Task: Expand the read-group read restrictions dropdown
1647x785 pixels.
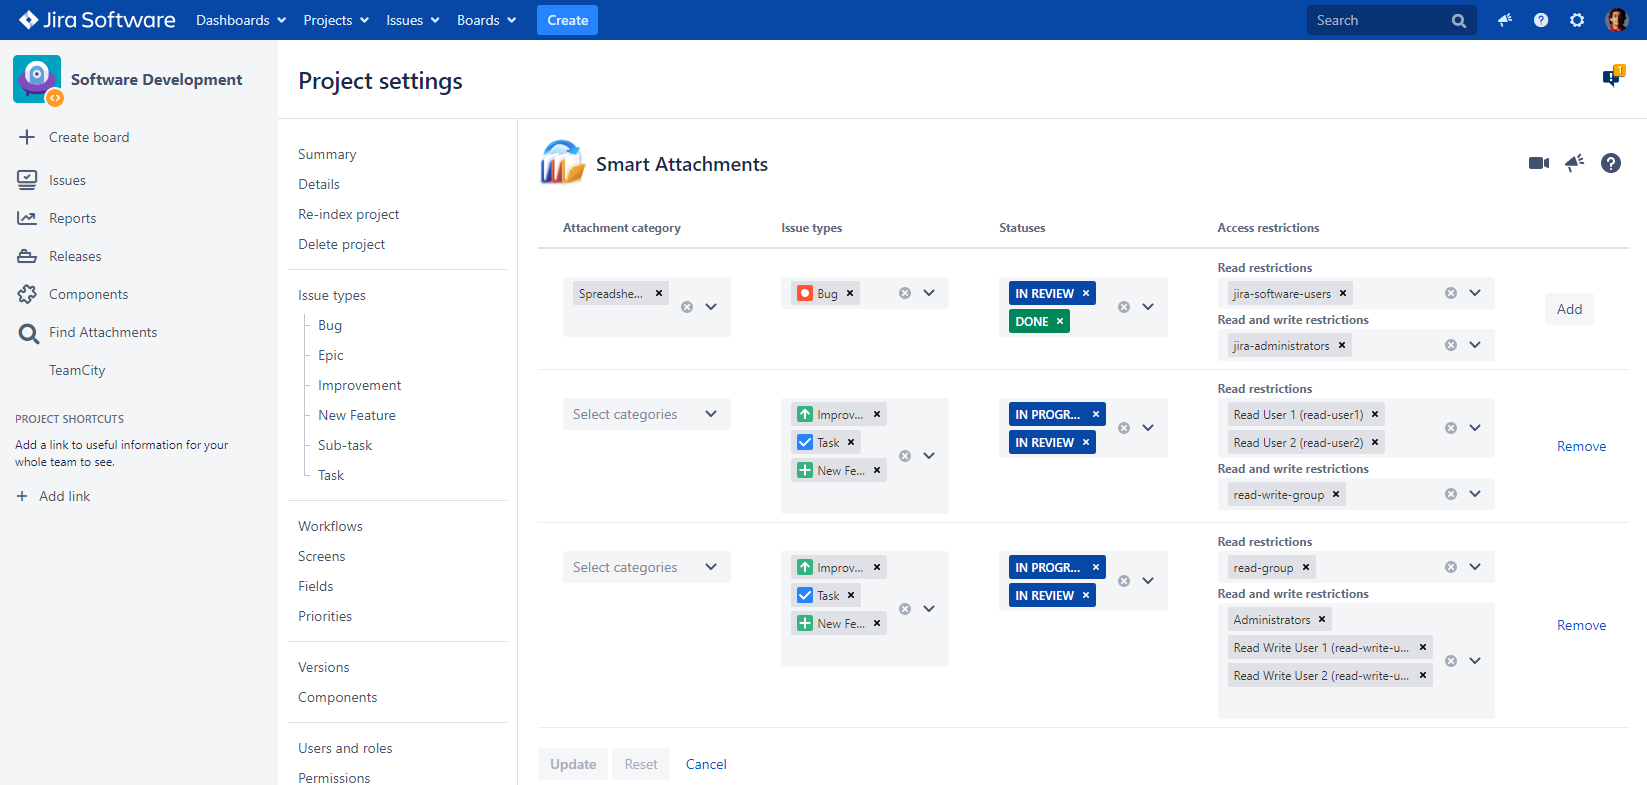Action: coord(1475,567)
